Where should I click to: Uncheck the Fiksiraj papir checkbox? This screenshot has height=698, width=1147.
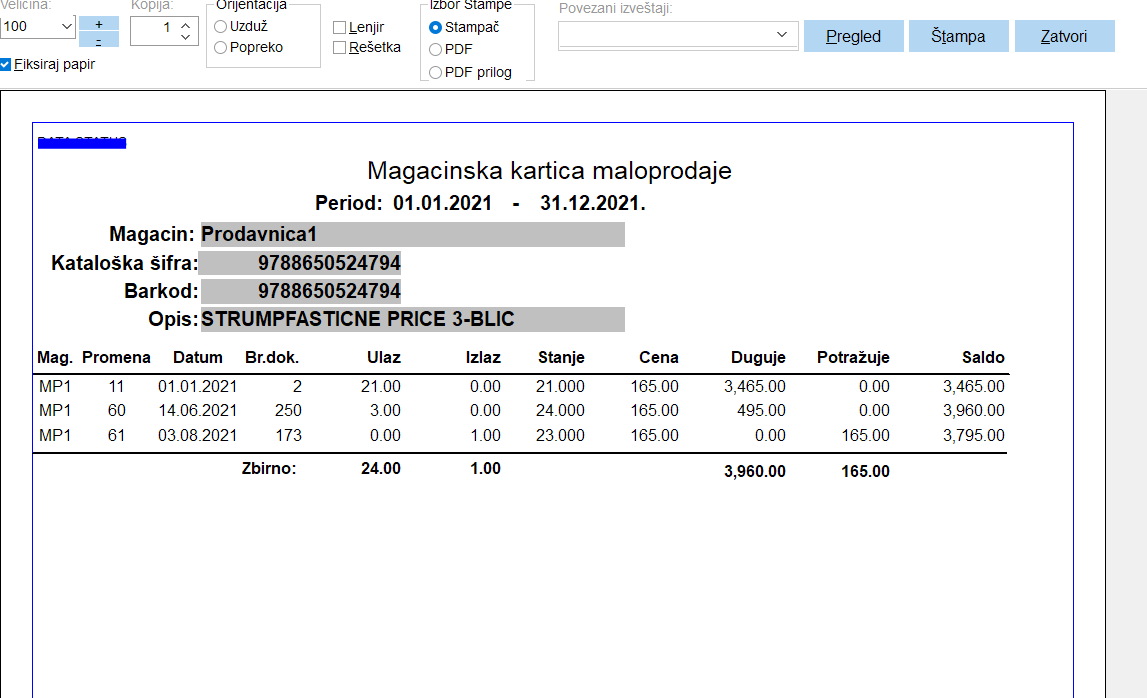click(x=6, y=64)
